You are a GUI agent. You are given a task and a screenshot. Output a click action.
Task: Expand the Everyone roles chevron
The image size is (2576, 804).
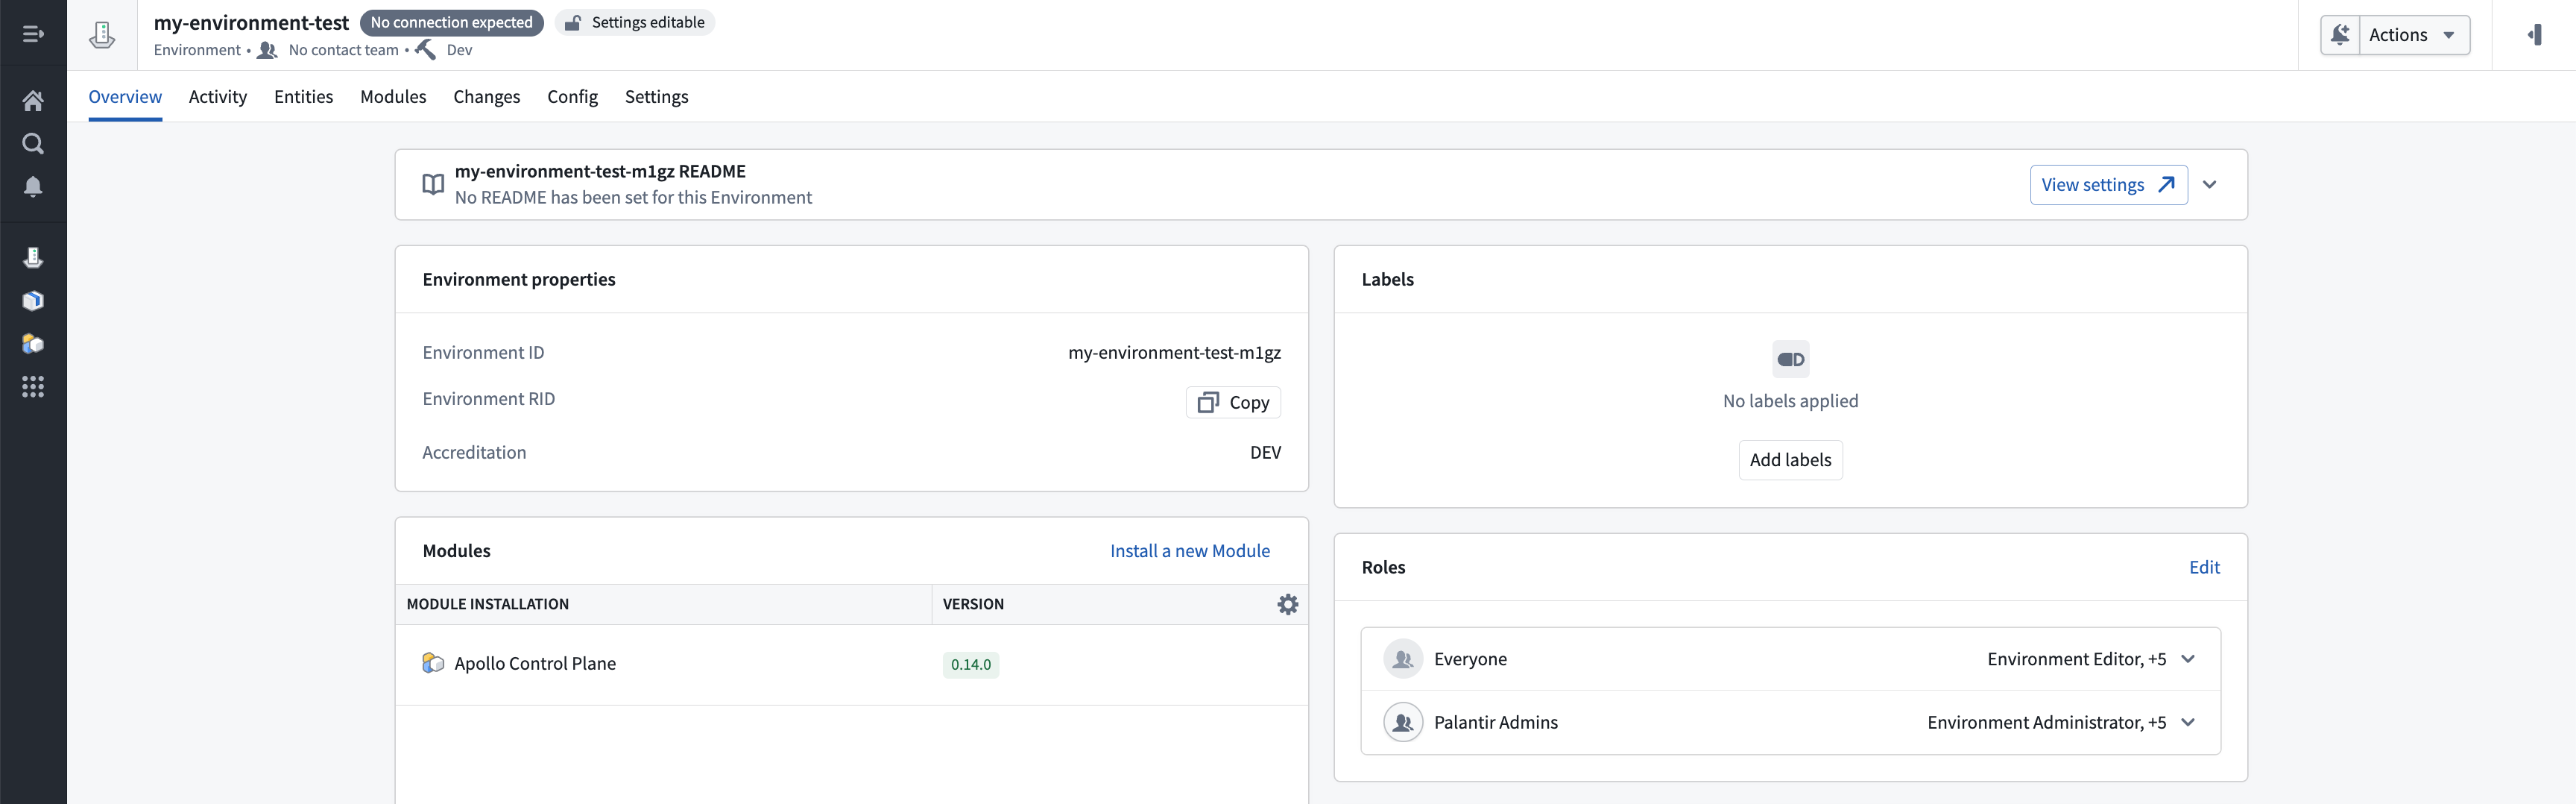(x=2188, y=659)
